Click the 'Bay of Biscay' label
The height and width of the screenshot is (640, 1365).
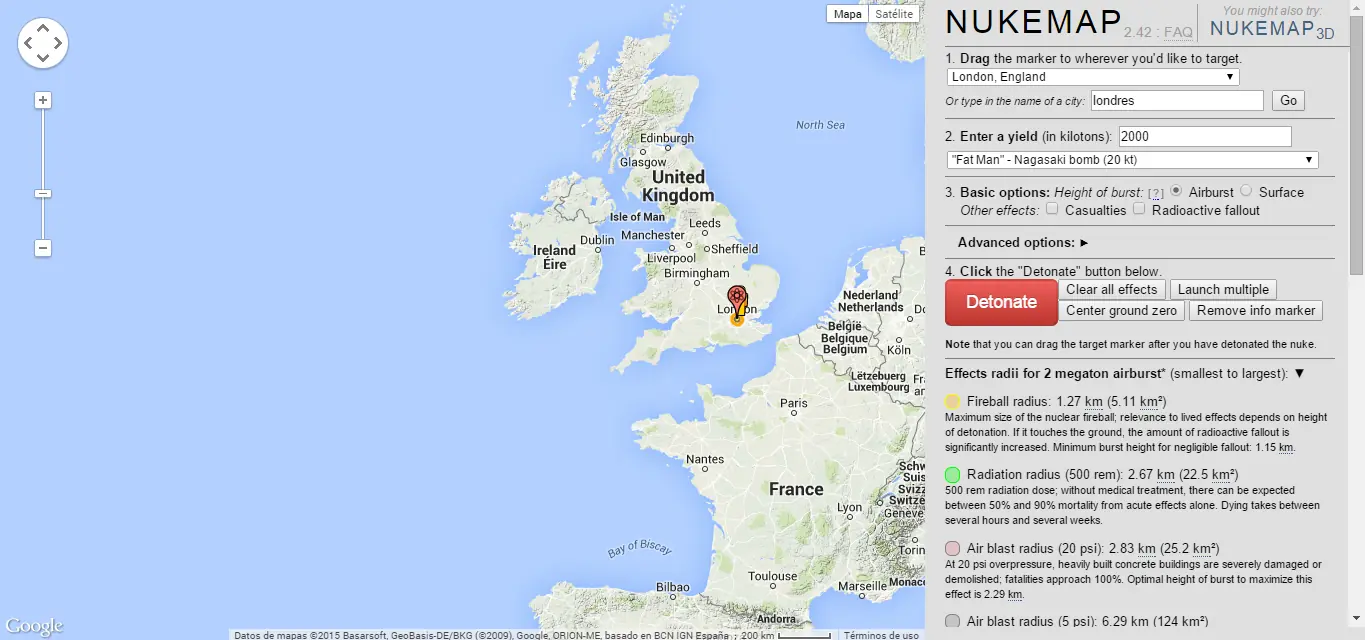click(640, 547)
